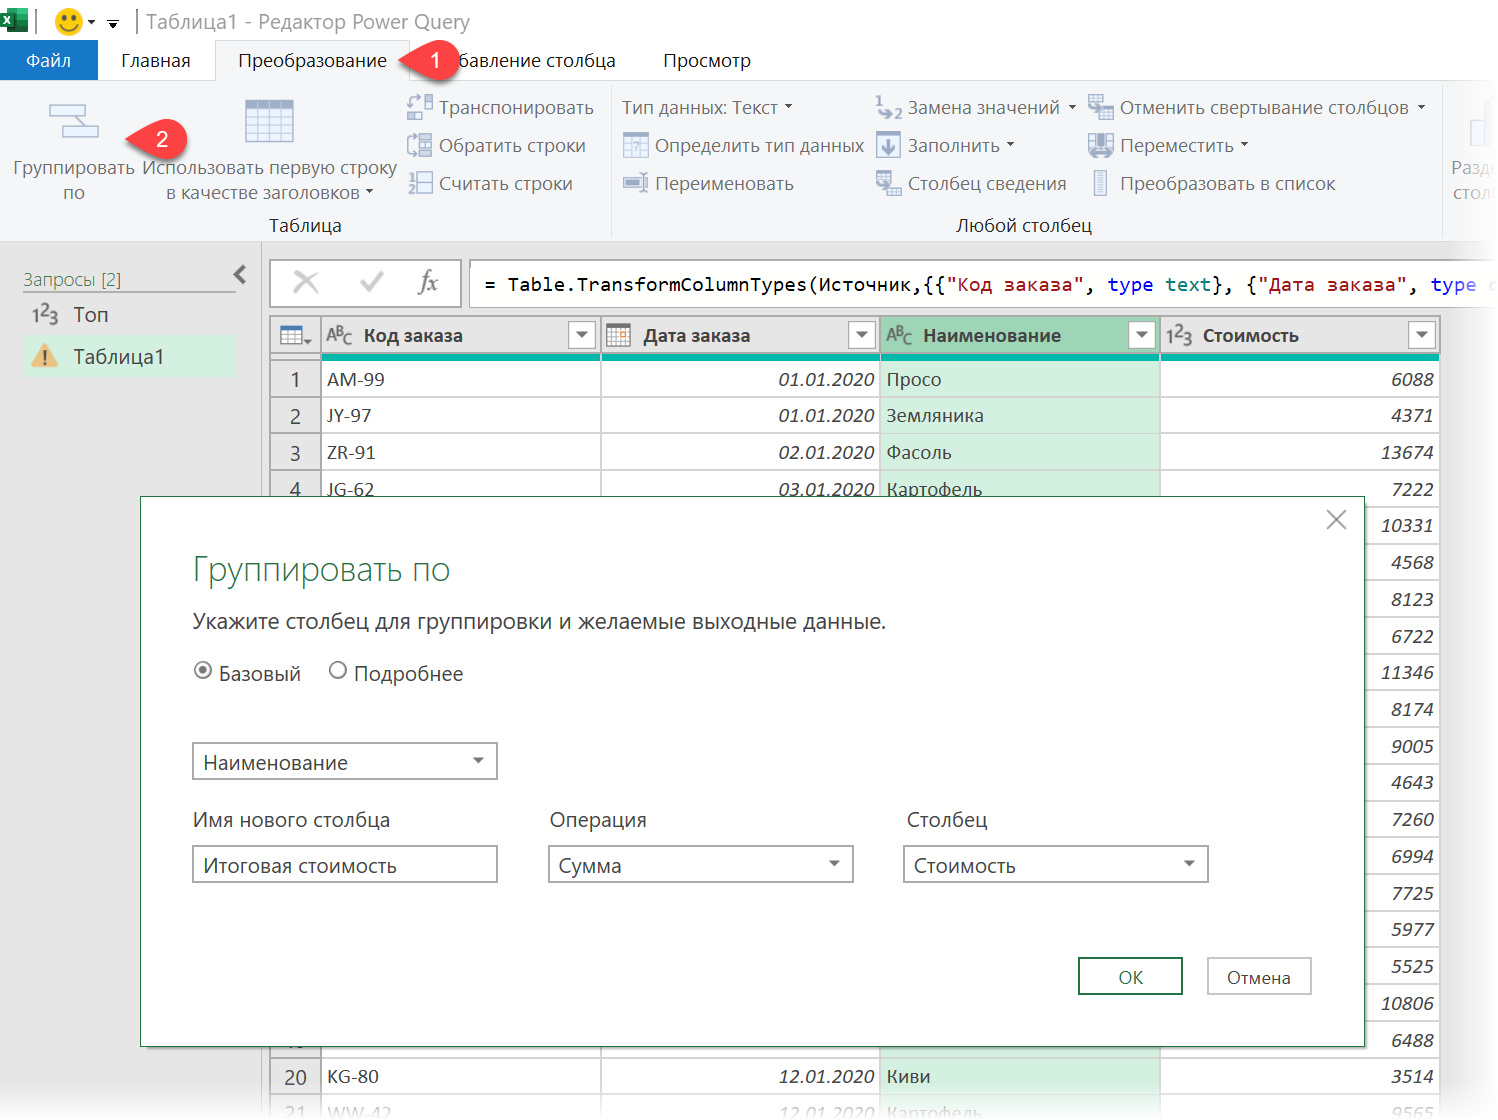Open filter dropdown of Стоимость column header
The width and height of the screenshot is (1498, 1120).
pos(1422,335)
